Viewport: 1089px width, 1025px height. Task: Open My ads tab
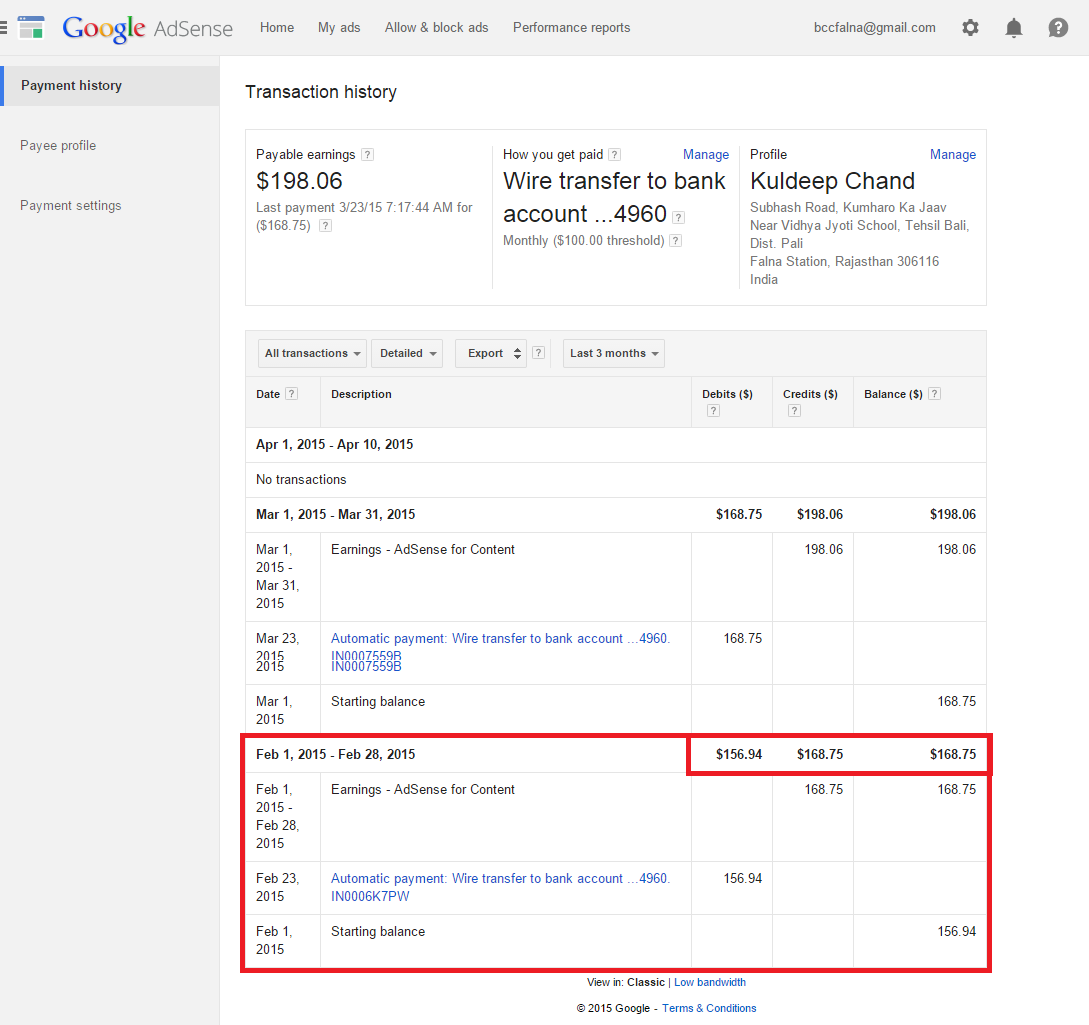339,28
